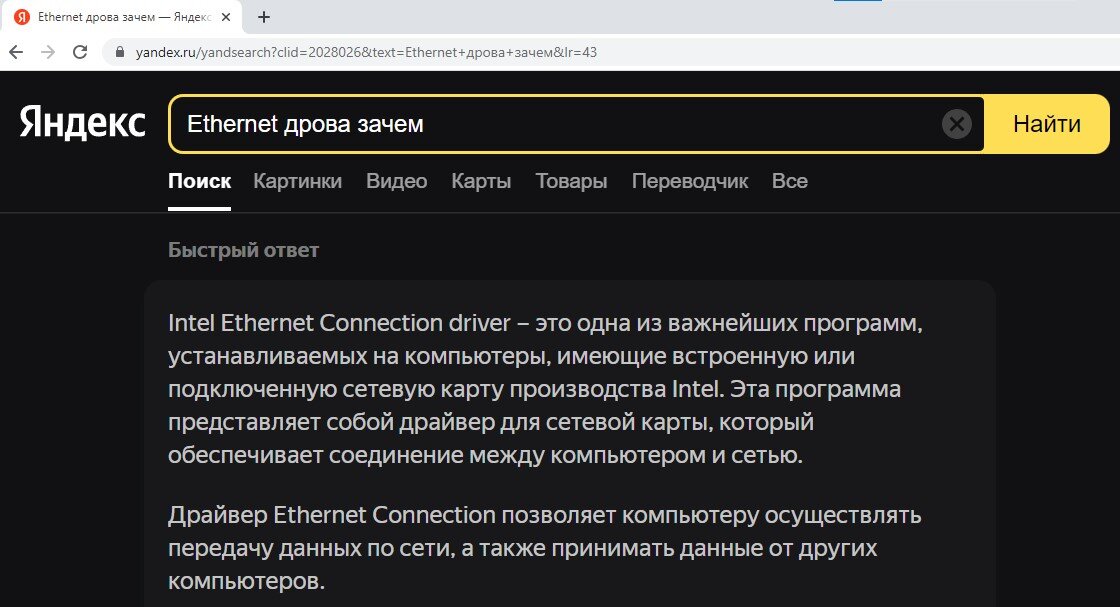Open the Видео search section
1120x607 pixels.
397,181
